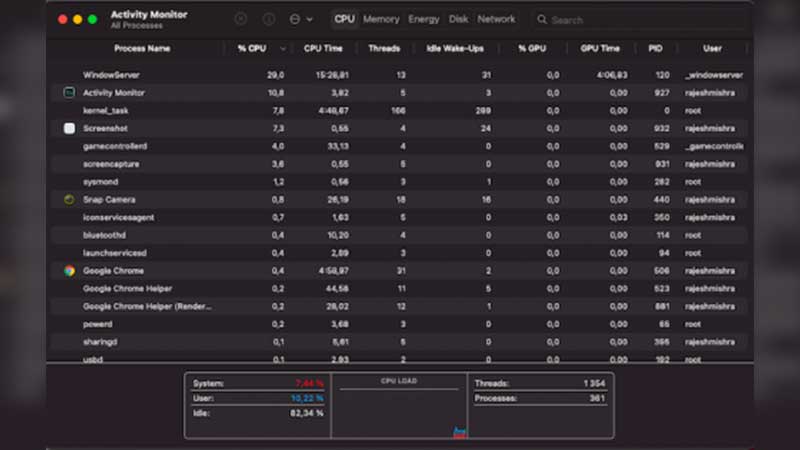
Task: Click the Activity Monitor app icon in list
Action: [x=69, y=92]
